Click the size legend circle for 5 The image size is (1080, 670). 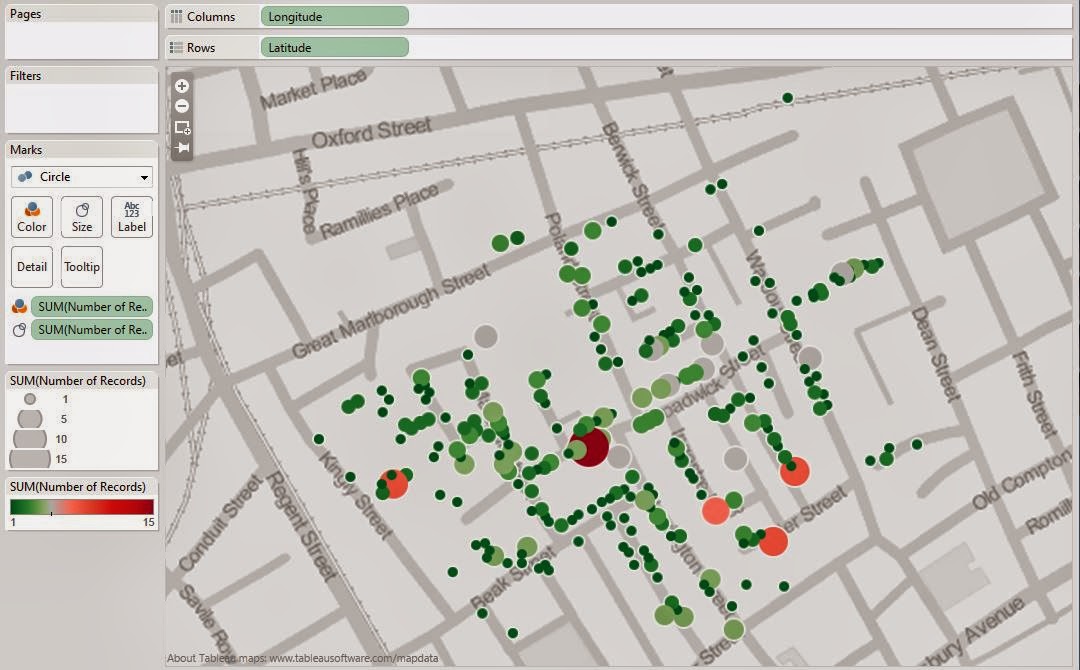tap(30, 418)
